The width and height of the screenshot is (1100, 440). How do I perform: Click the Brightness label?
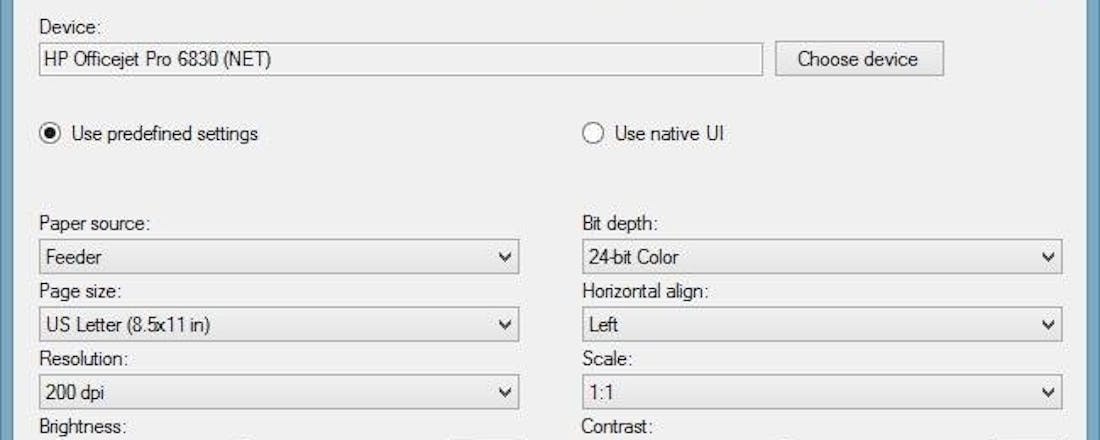coord(82,427)
